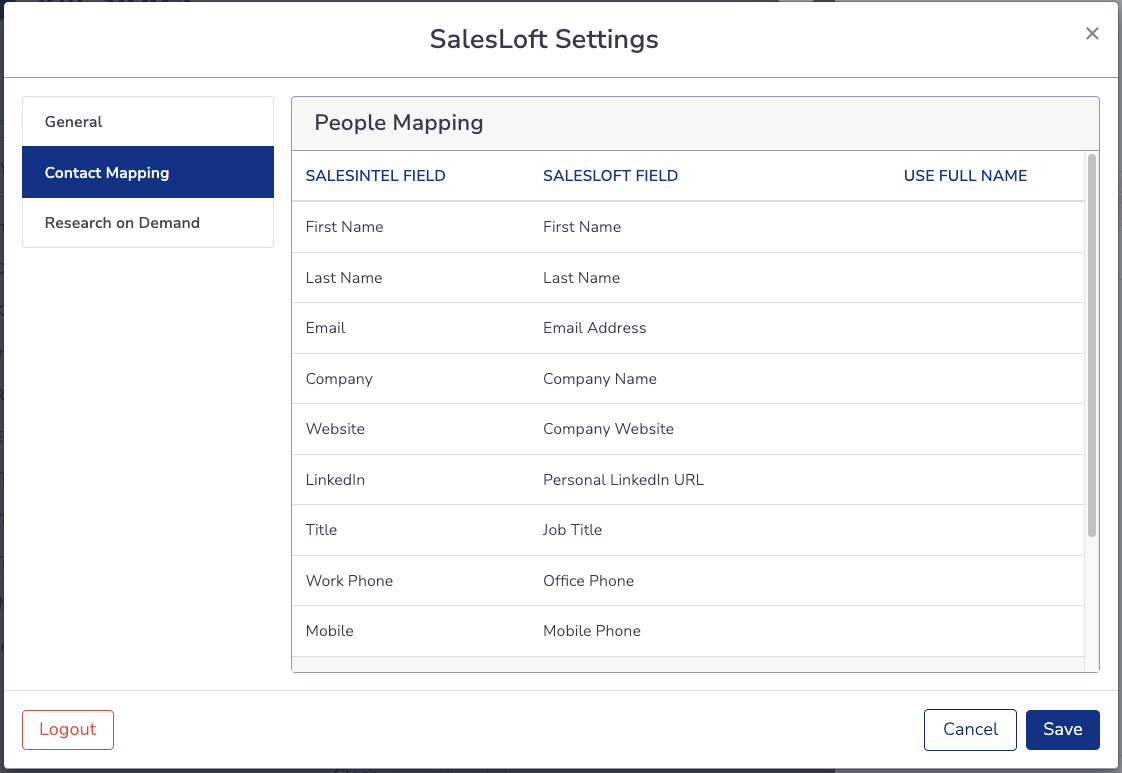This screenshot has width=1122, height=773.
Task: Click the Logout button
Action: tap(68, 729)
